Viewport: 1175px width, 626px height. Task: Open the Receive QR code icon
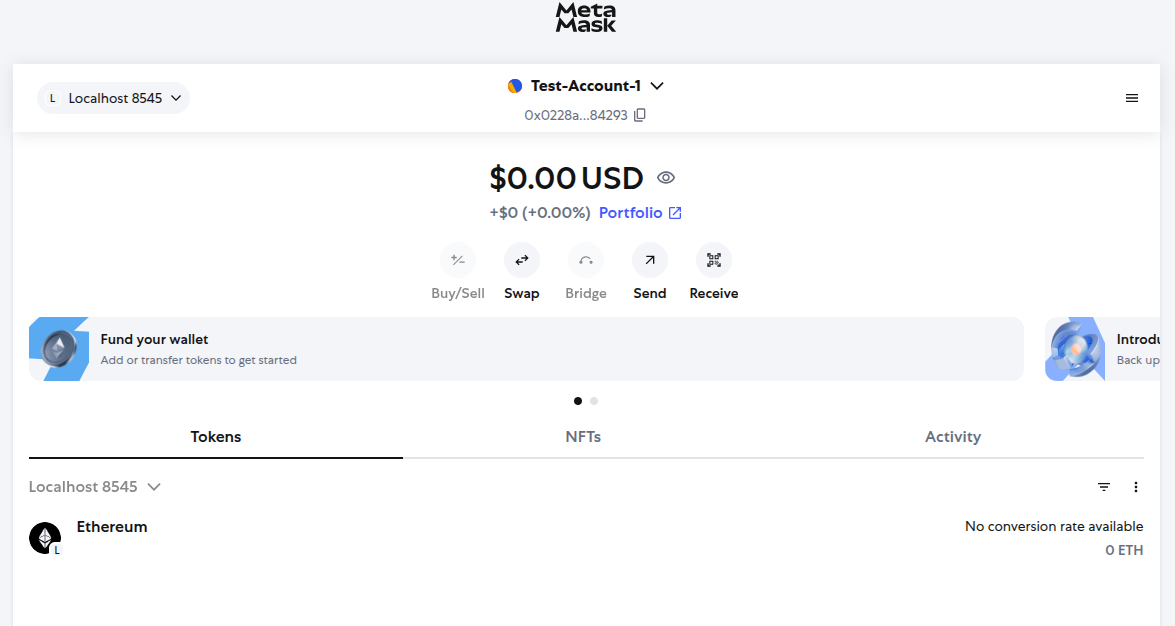(x=714, y=260)
